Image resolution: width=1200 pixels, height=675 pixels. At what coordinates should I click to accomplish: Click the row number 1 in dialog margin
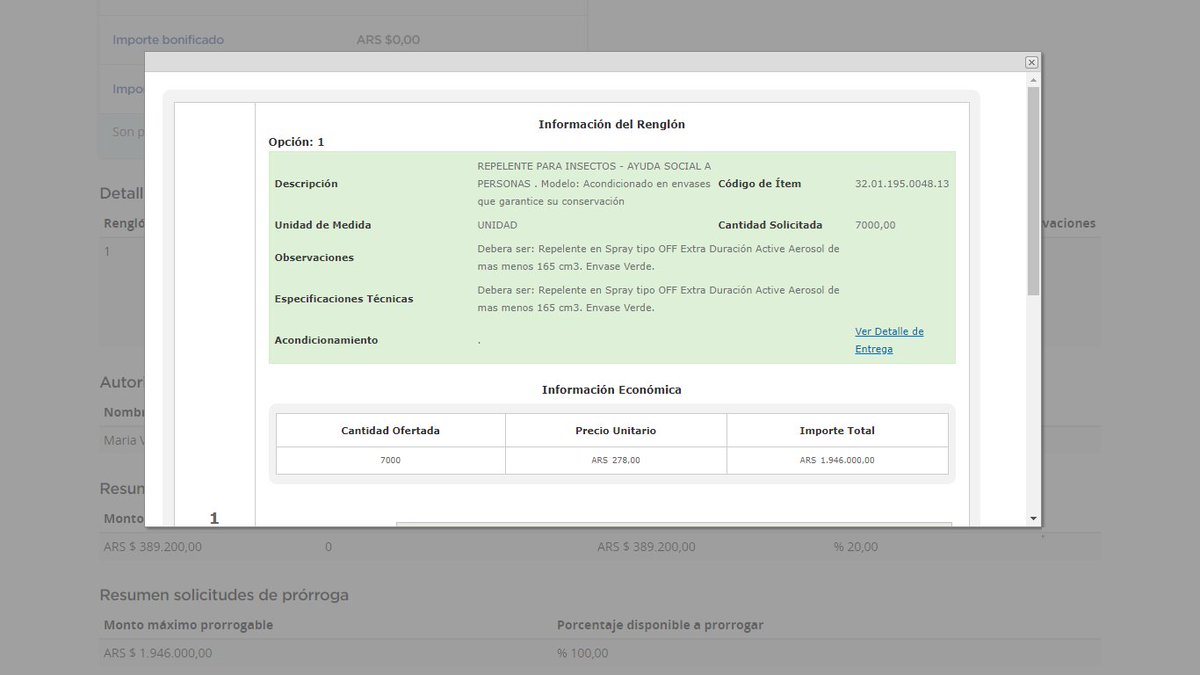pyautogui.click(x=214, y=518)
